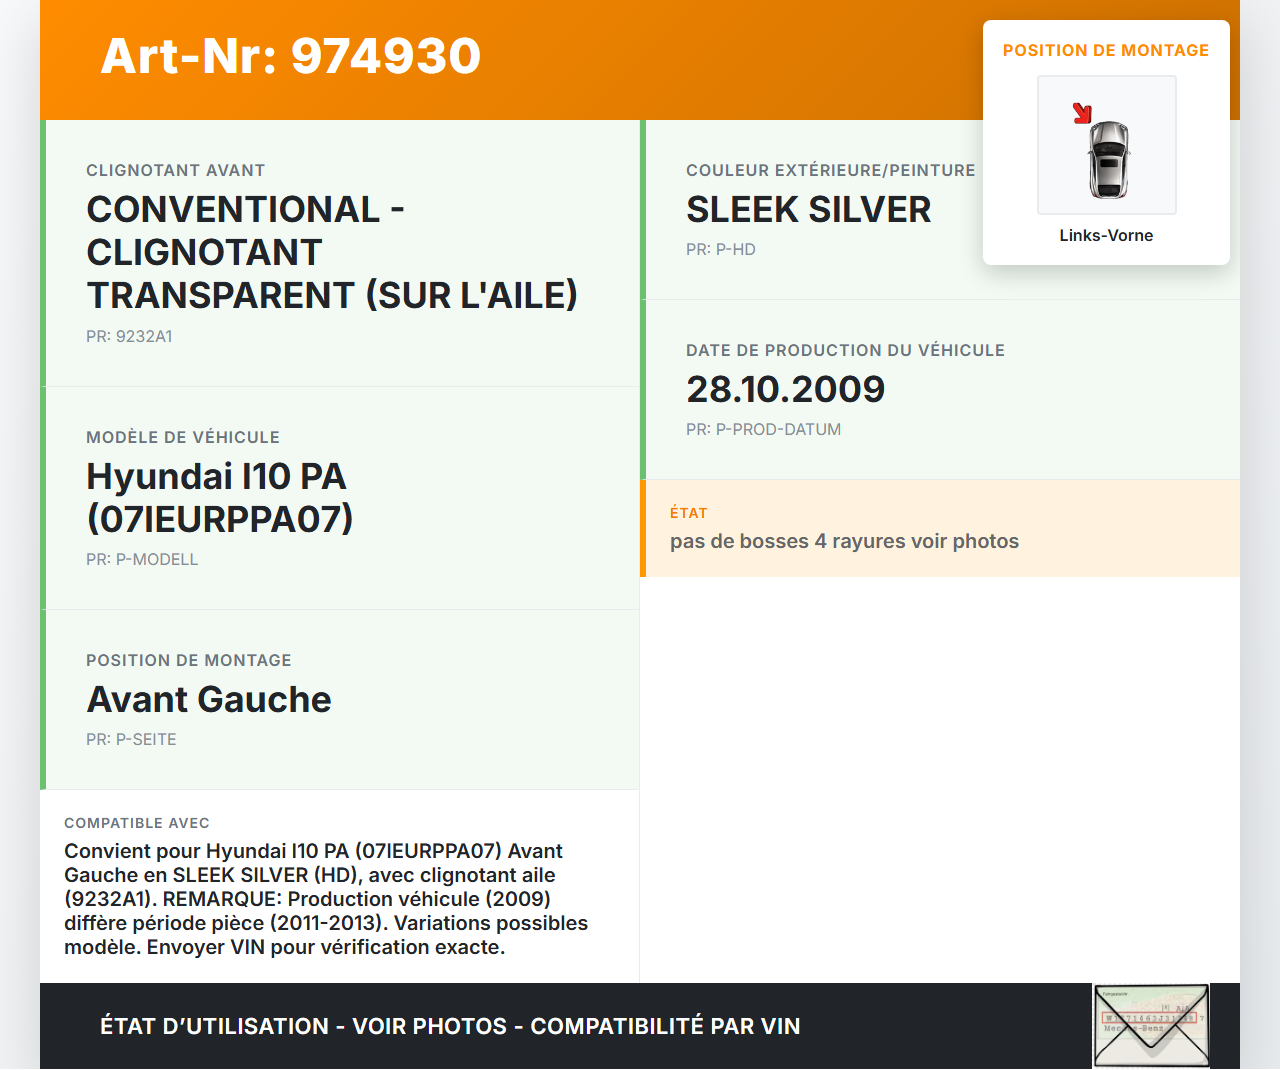The width and height of the screenshot is (1280, 1070).
Task: Select the production date 28.10.2009
Action: click(x=785, y=390)
